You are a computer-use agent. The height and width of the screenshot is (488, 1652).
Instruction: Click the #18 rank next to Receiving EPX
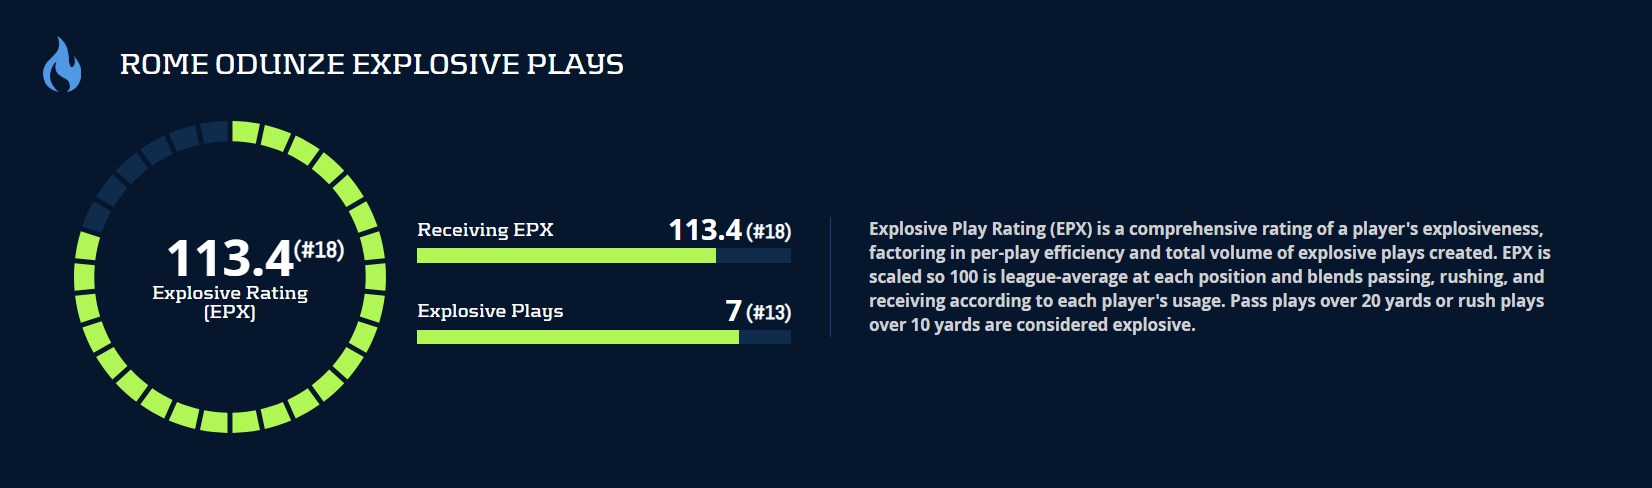click(x=768, y=232)
